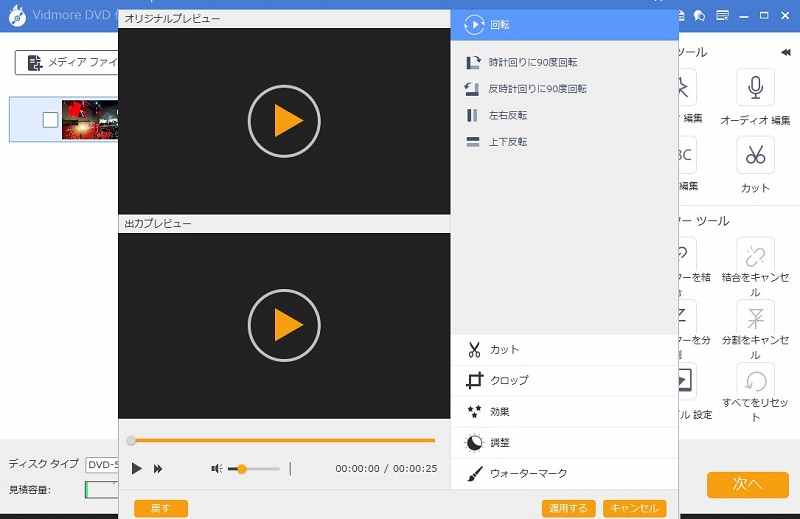Open the menu list icon in the title bar
The image size is (800, 519).
tap(722, 15)
